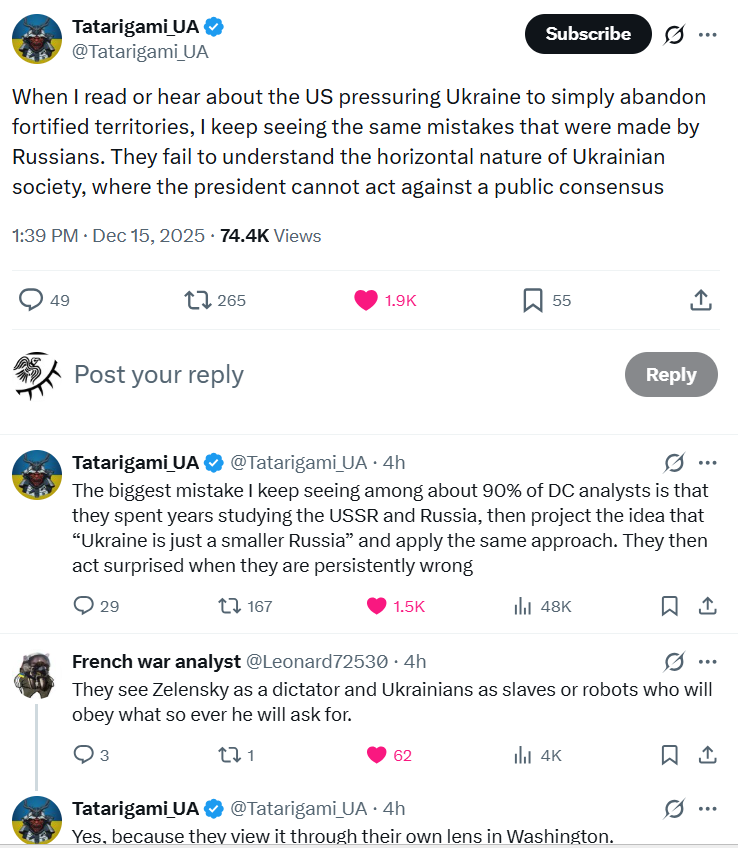Bookmark the French war analyst reply
The height and width of the screenshot is (848, 738).
tap(670, 755)
